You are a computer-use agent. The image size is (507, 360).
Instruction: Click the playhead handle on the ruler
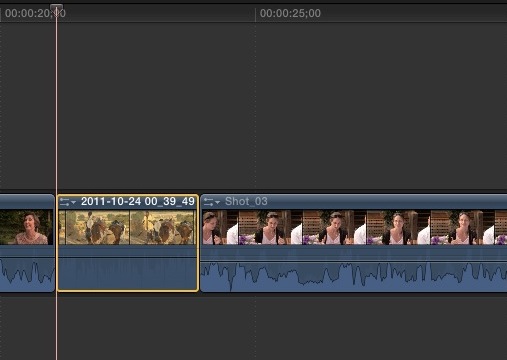tap(56, 8)
